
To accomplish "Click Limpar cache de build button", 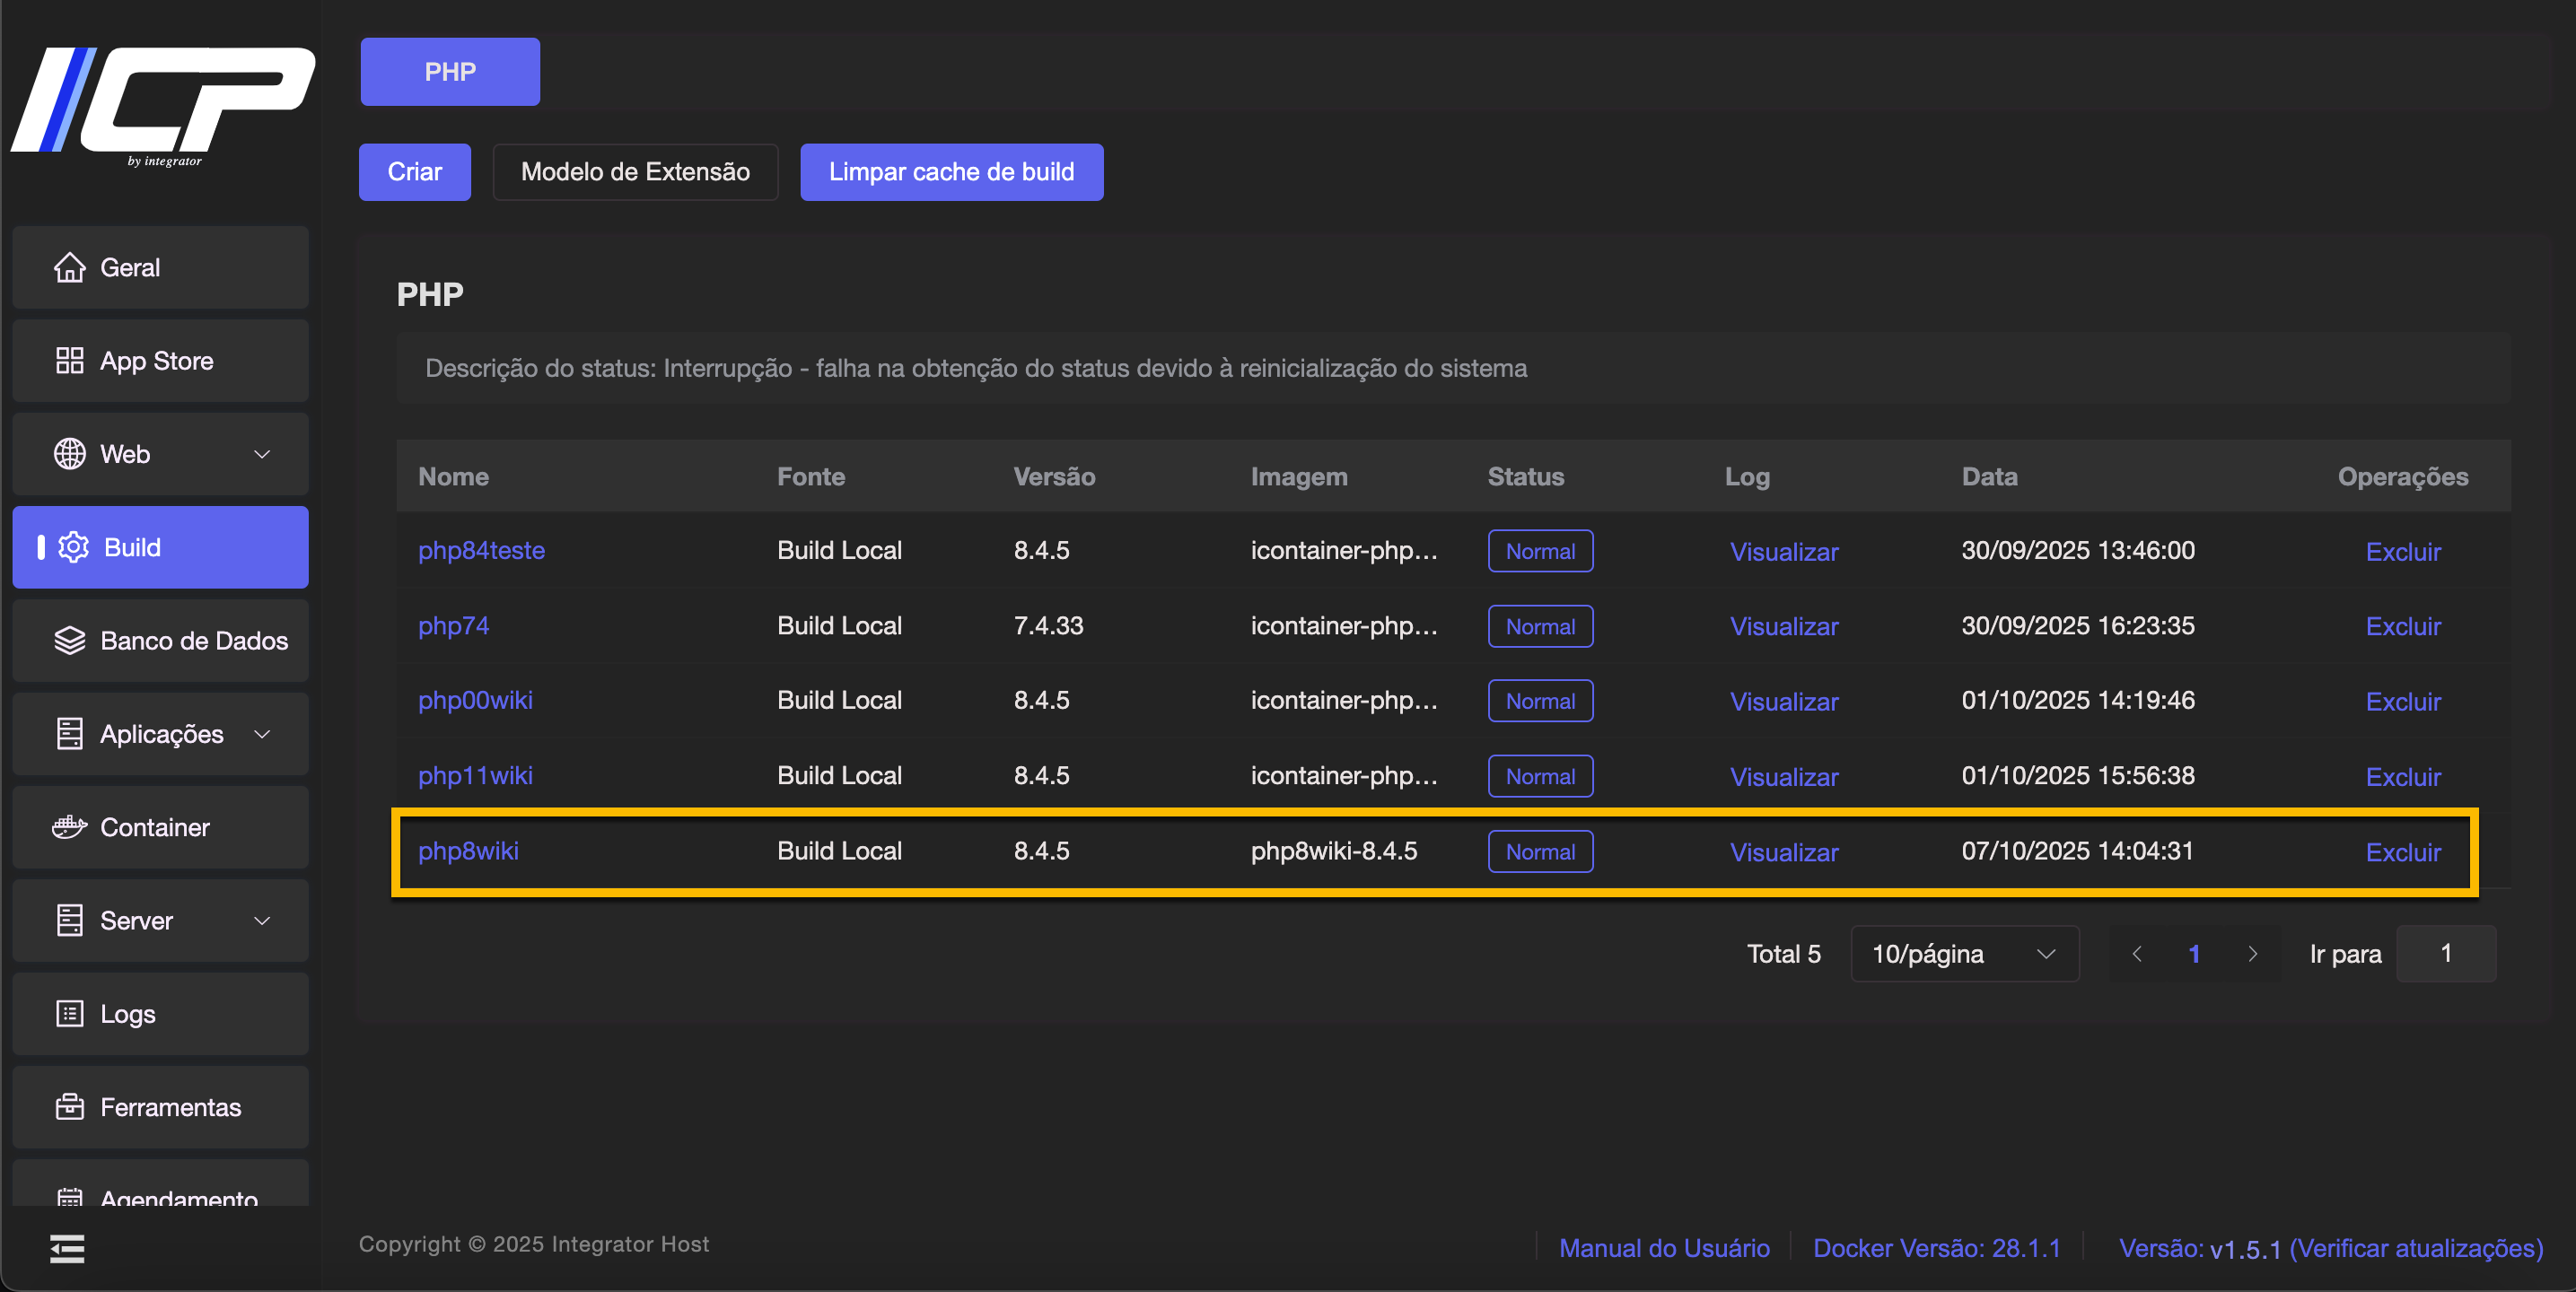I will [x=951, y=172].
